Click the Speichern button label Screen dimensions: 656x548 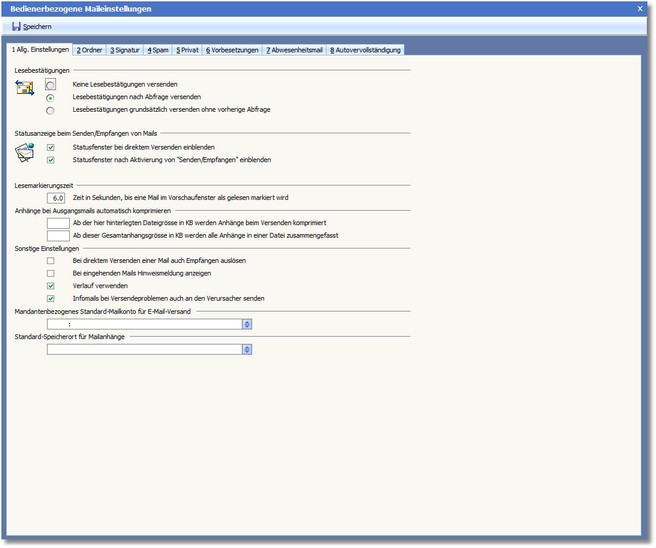[x=37, y=26]
